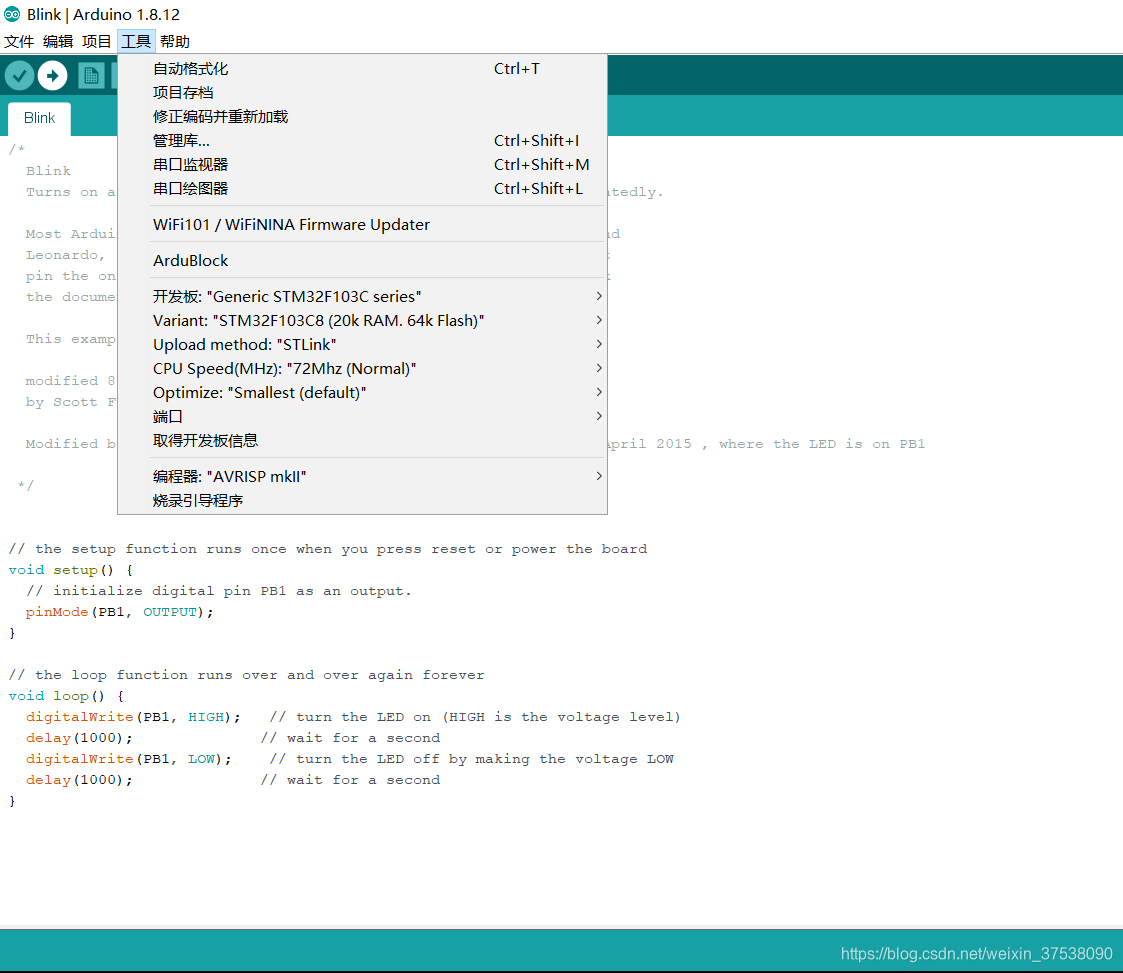Switch to the Blink sketch tab
This screenshot has width=1123, height=973.
click(39, 118)
